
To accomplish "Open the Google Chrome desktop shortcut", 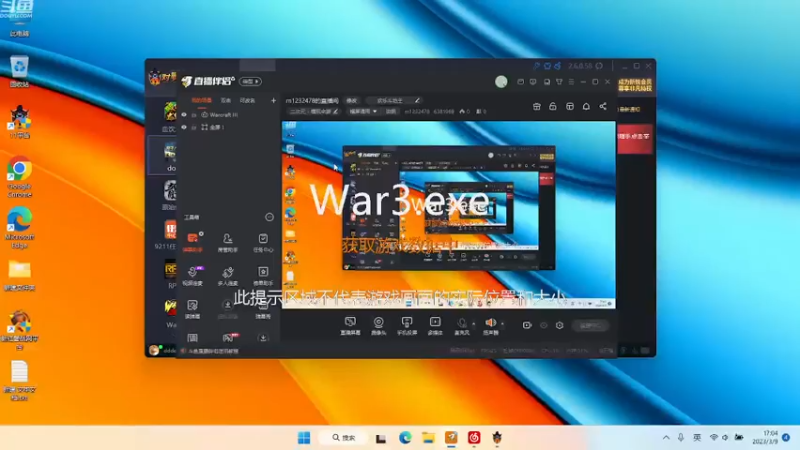I will [x=19, y=177].
